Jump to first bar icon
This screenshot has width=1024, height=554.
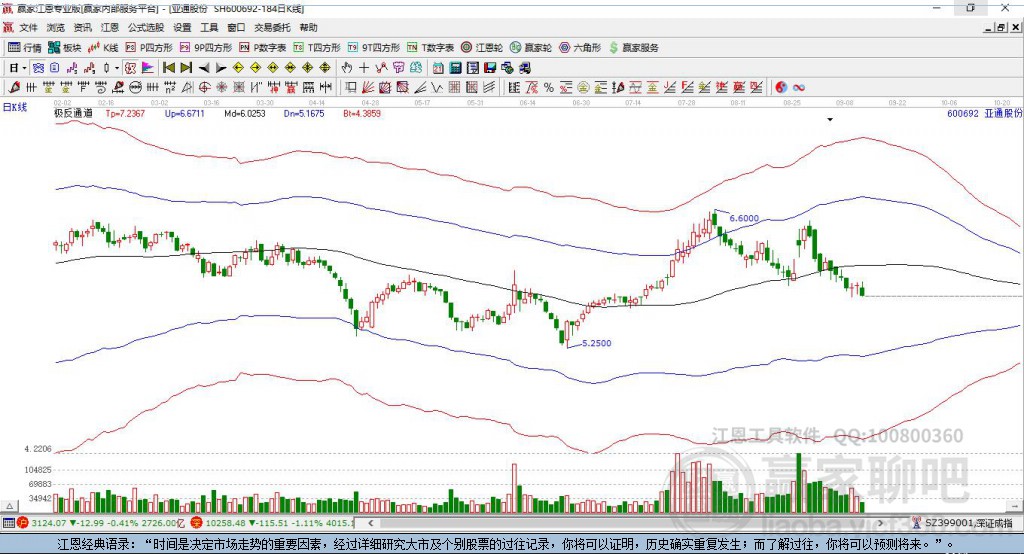[168, 68]
